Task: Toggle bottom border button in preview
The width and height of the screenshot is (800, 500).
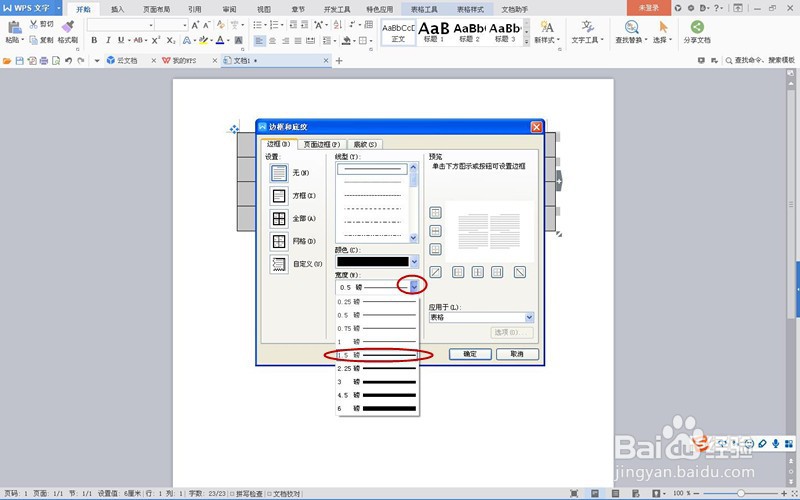Action: click(x=435, y=249)
